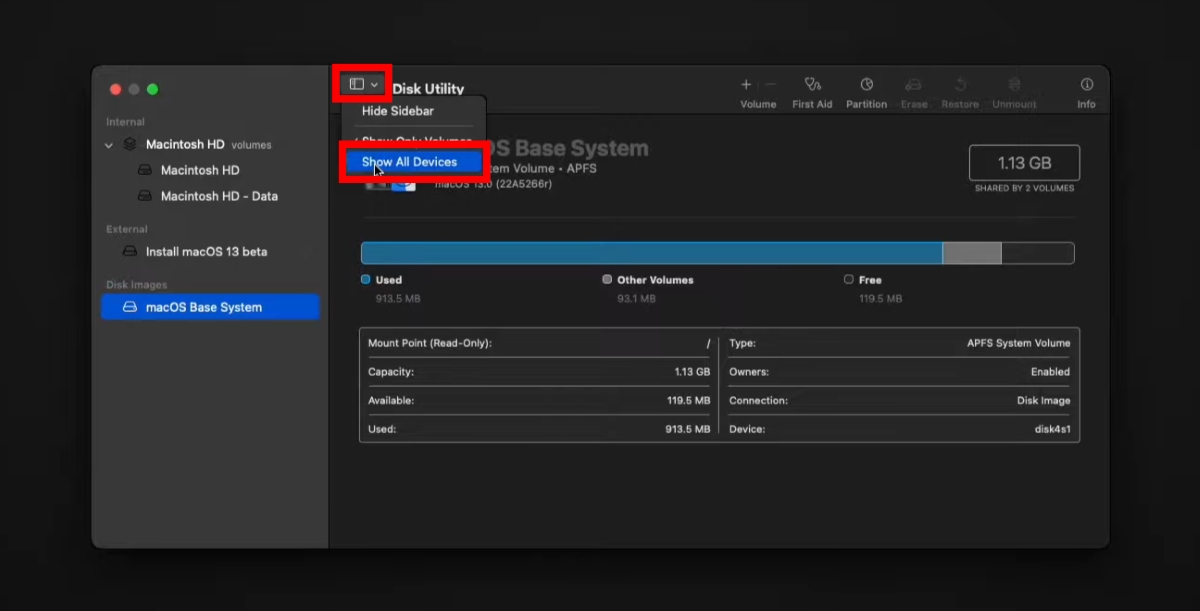Toggle the Used legend marker
The image size is (1200, 611).
pyautogui.click(x=365, y=280)
